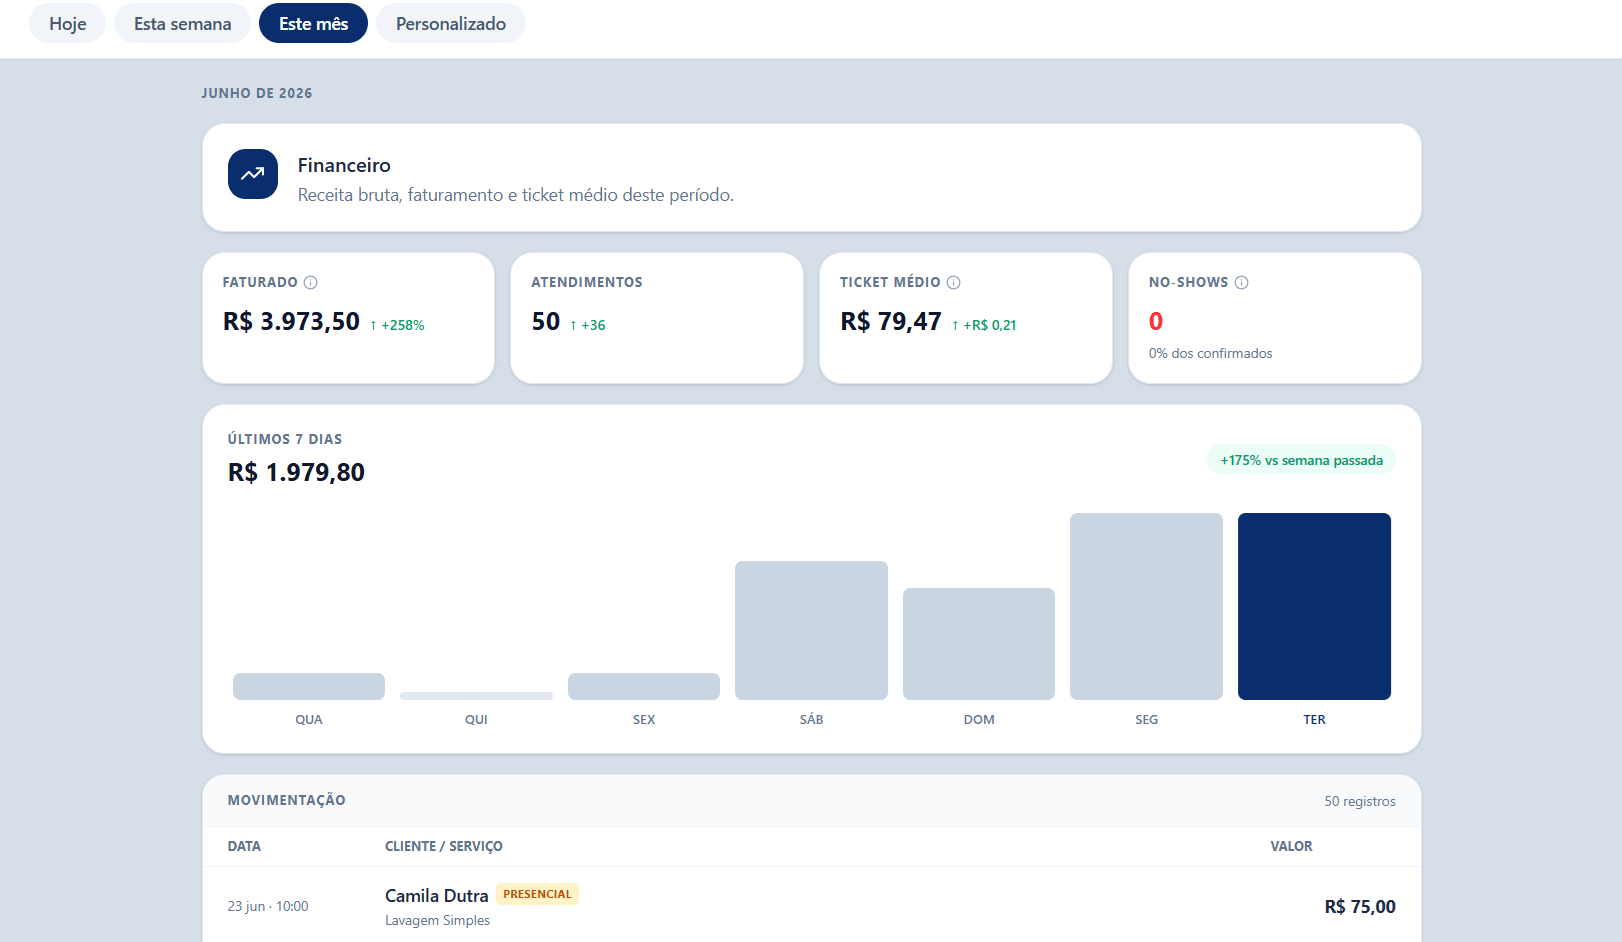Click the Financeiro trending chart icon
This screenshot has height=942, width=1622.
[253, 174]
